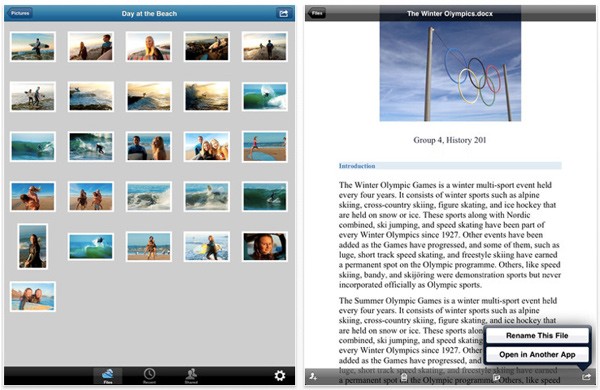The image size is (600, 390).
Task: Open the portrait-orientation photo of woman
Action: coord(33,246)
